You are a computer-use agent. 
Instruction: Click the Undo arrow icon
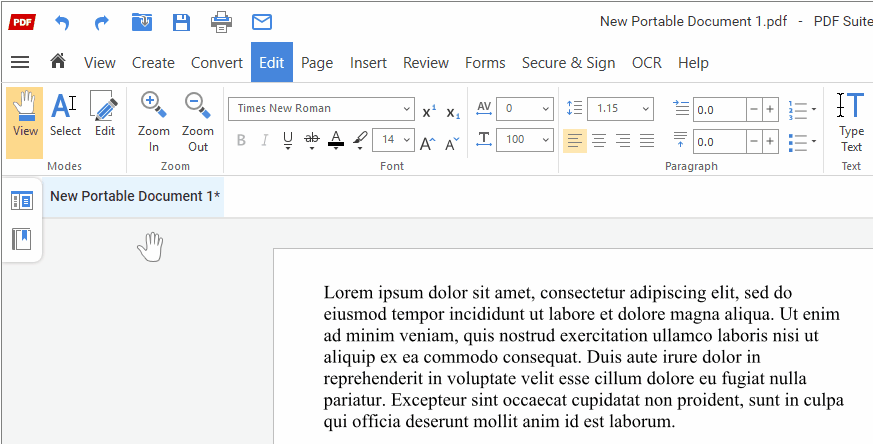point(62,22)
